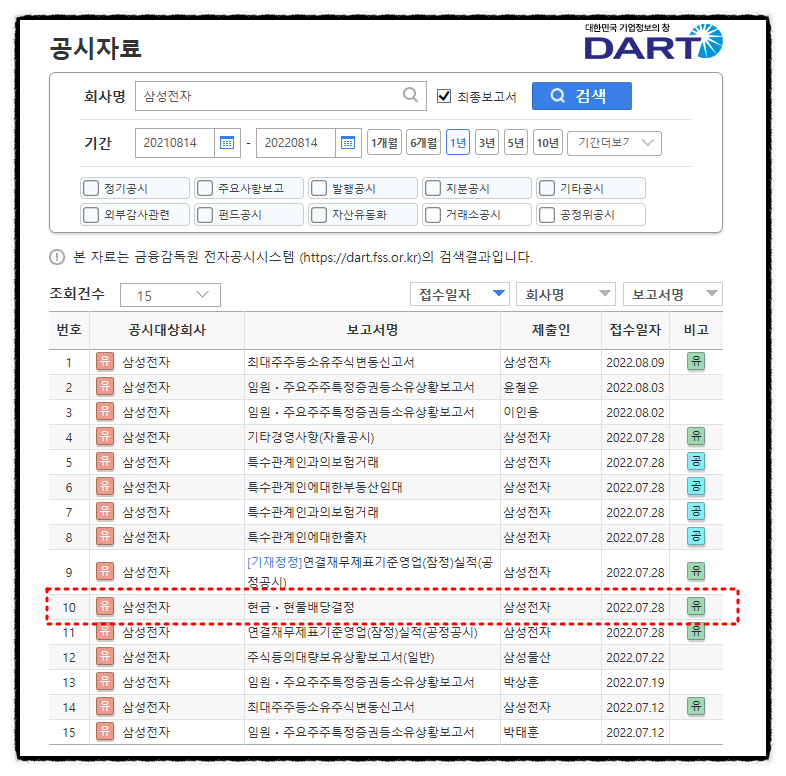786x776 pixels.
Task: Click green 유 remark badge in row 10
Action: 696,607
